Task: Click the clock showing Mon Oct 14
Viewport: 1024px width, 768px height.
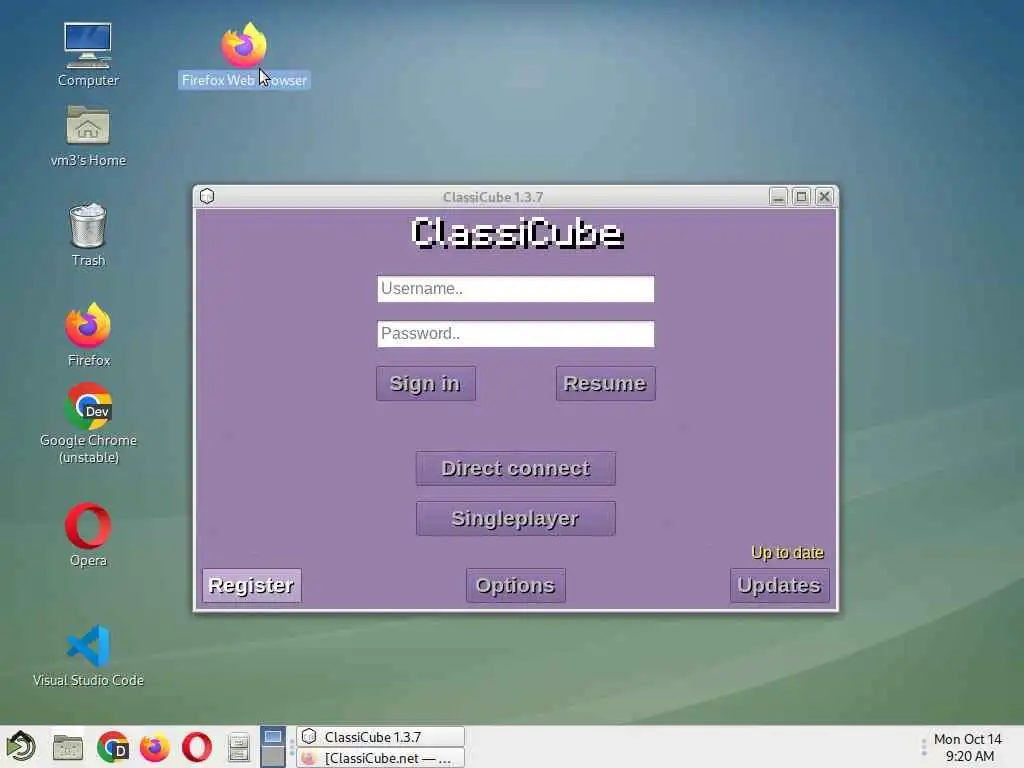Action: [x=968, y=747]
